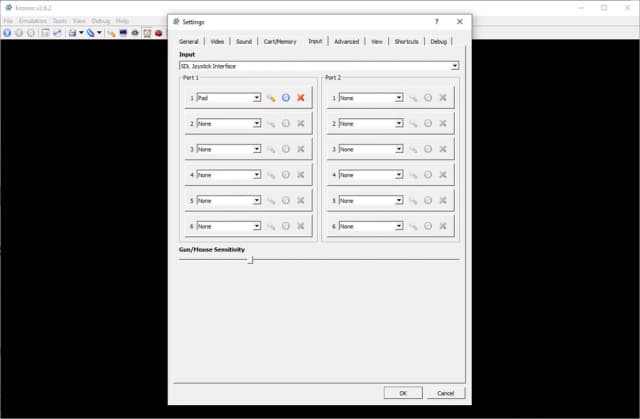Click the red X clear icon in Port 1 slot 1

[301, 98]
